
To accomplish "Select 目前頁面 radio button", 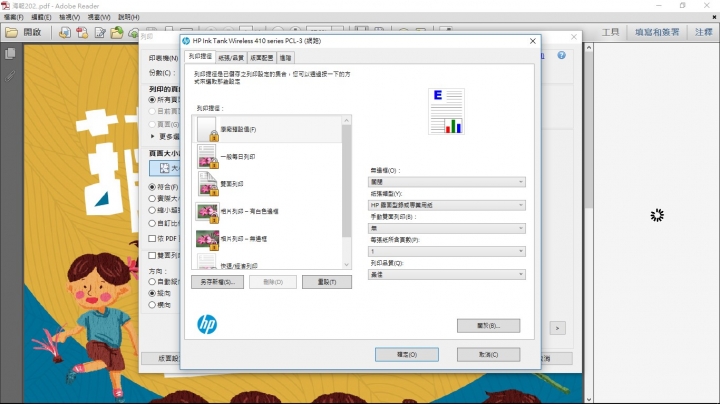I will tap(152, 112).
